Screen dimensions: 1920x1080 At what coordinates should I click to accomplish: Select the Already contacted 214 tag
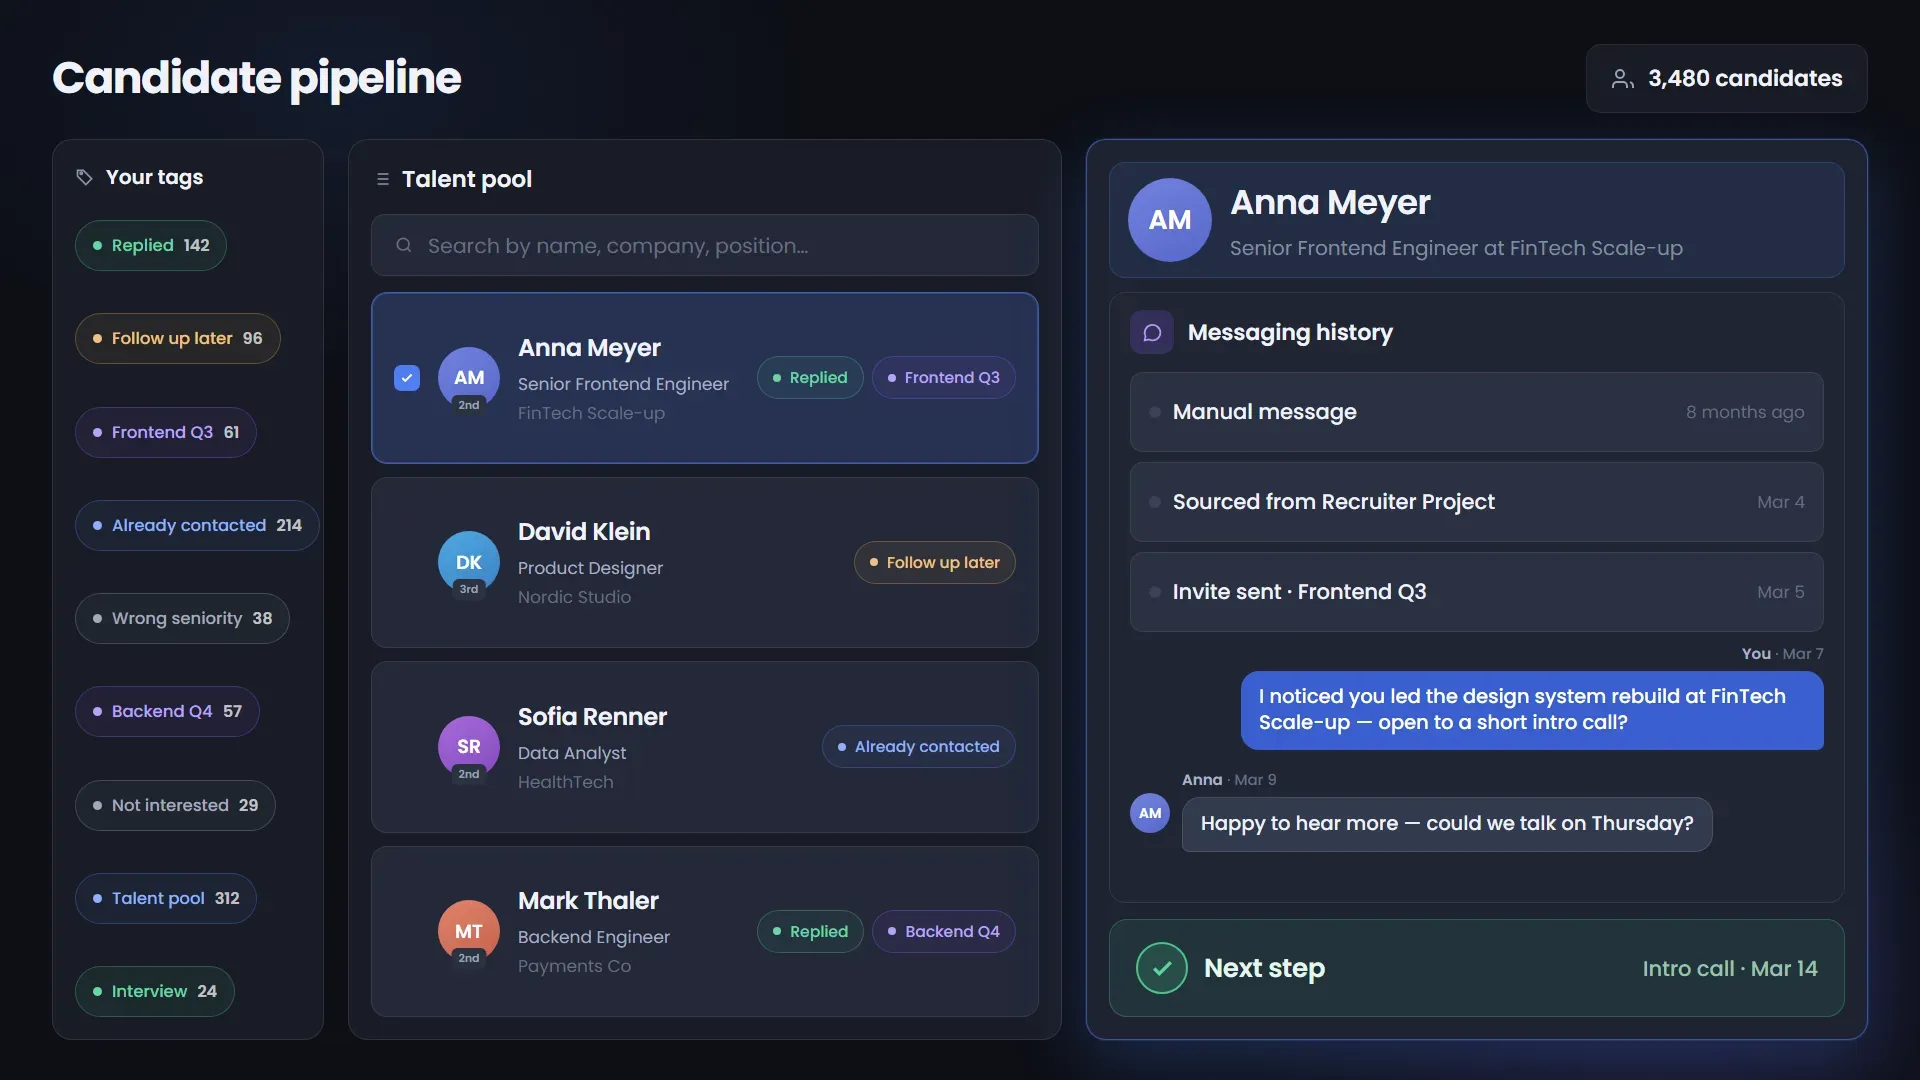click(197, 525)
